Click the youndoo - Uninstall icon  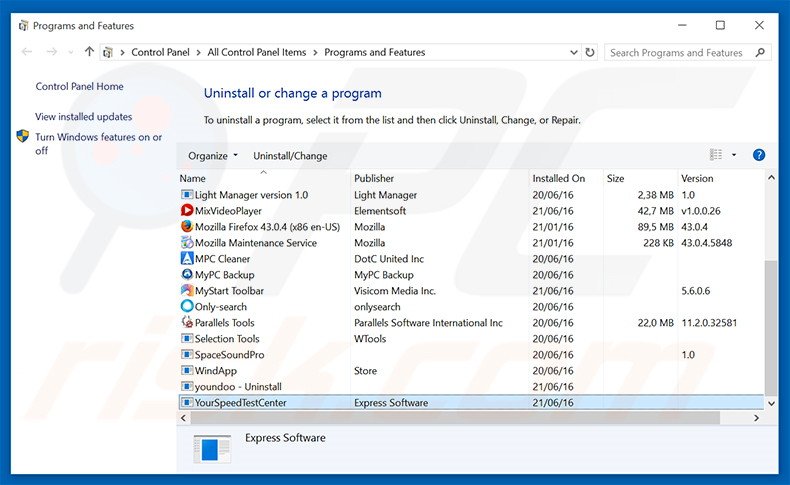pyautogui.click(x=186, y=387)
